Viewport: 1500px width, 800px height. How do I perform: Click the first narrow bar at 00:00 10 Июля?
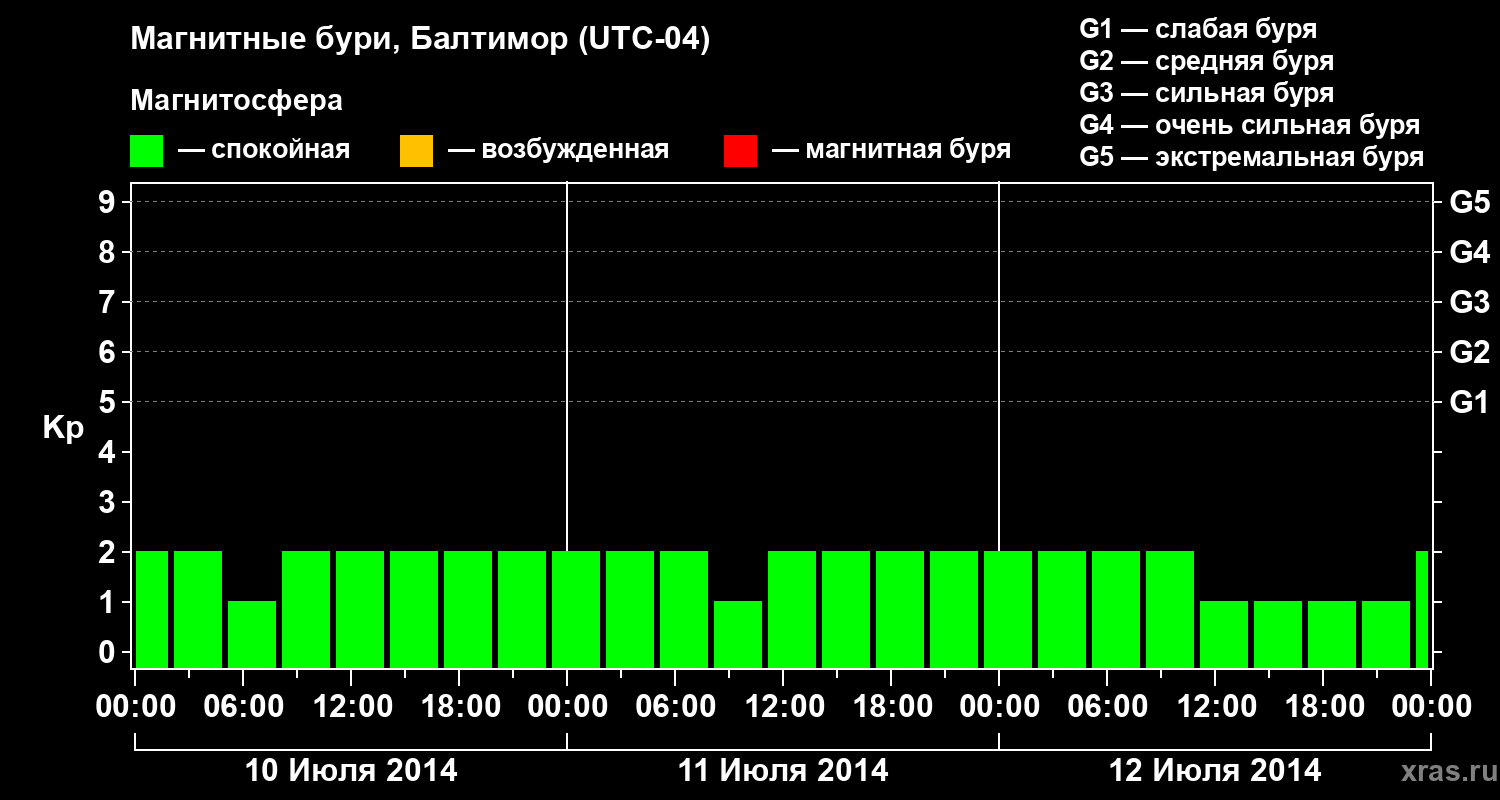151,609
